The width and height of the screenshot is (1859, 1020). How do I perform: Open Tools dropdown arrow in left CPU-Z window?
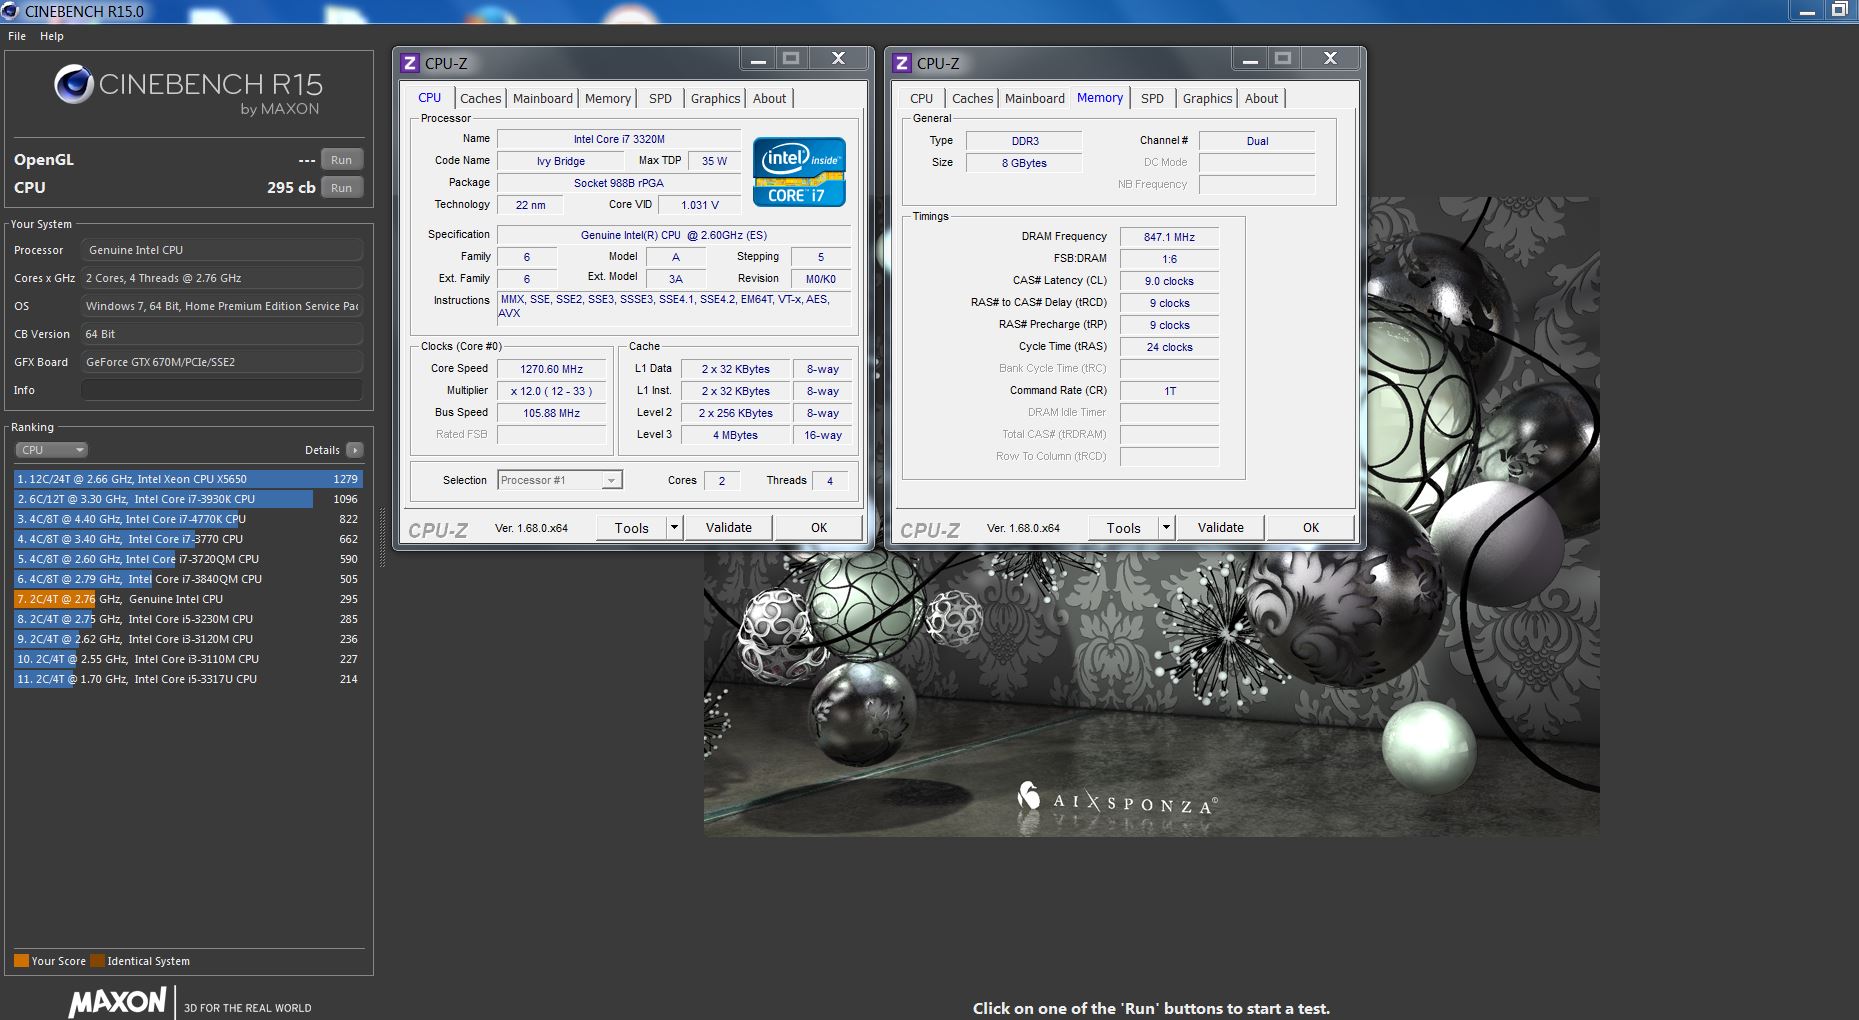(674, 528)
